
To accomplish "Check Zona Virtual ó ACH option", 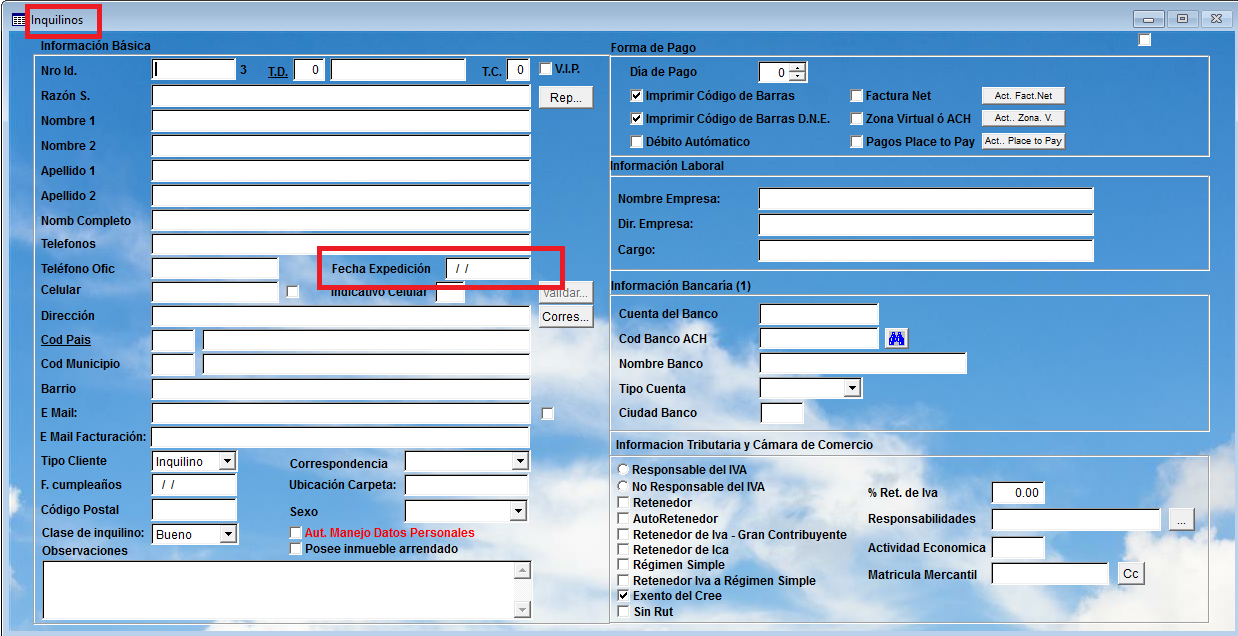I will coord(857,119).
